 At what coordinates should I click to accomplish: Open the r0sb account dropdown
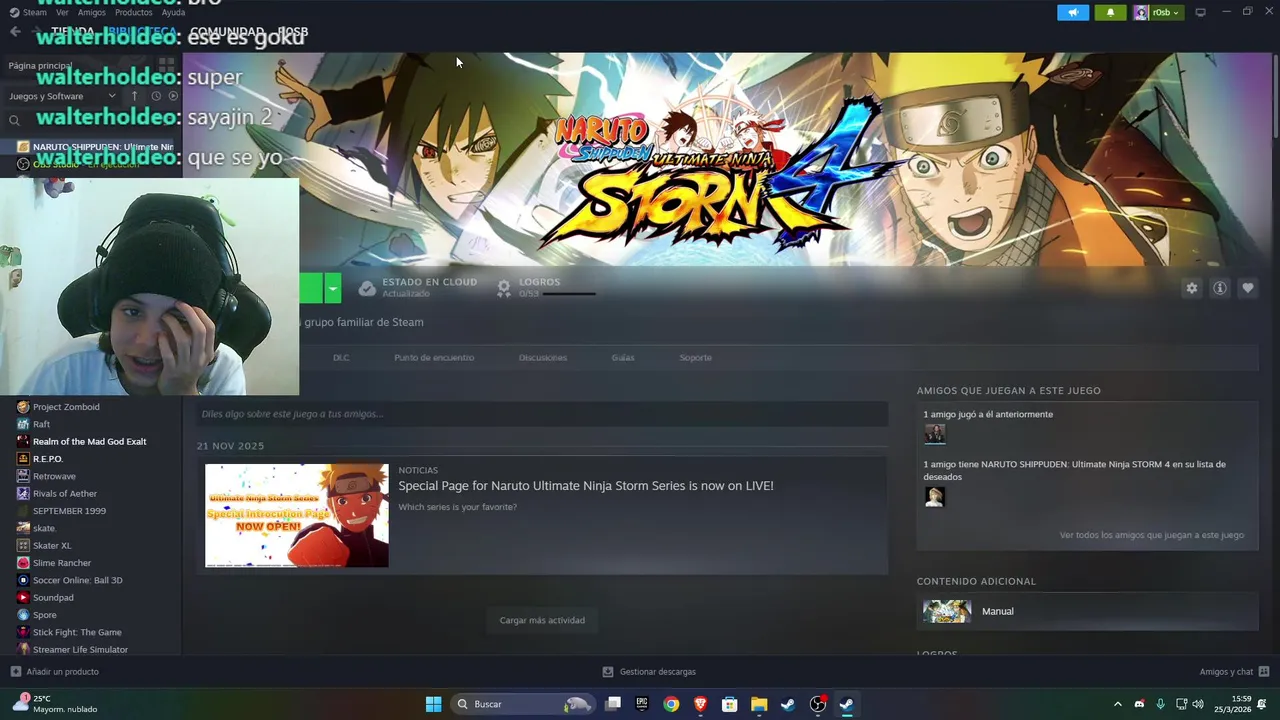(1157, 12)
